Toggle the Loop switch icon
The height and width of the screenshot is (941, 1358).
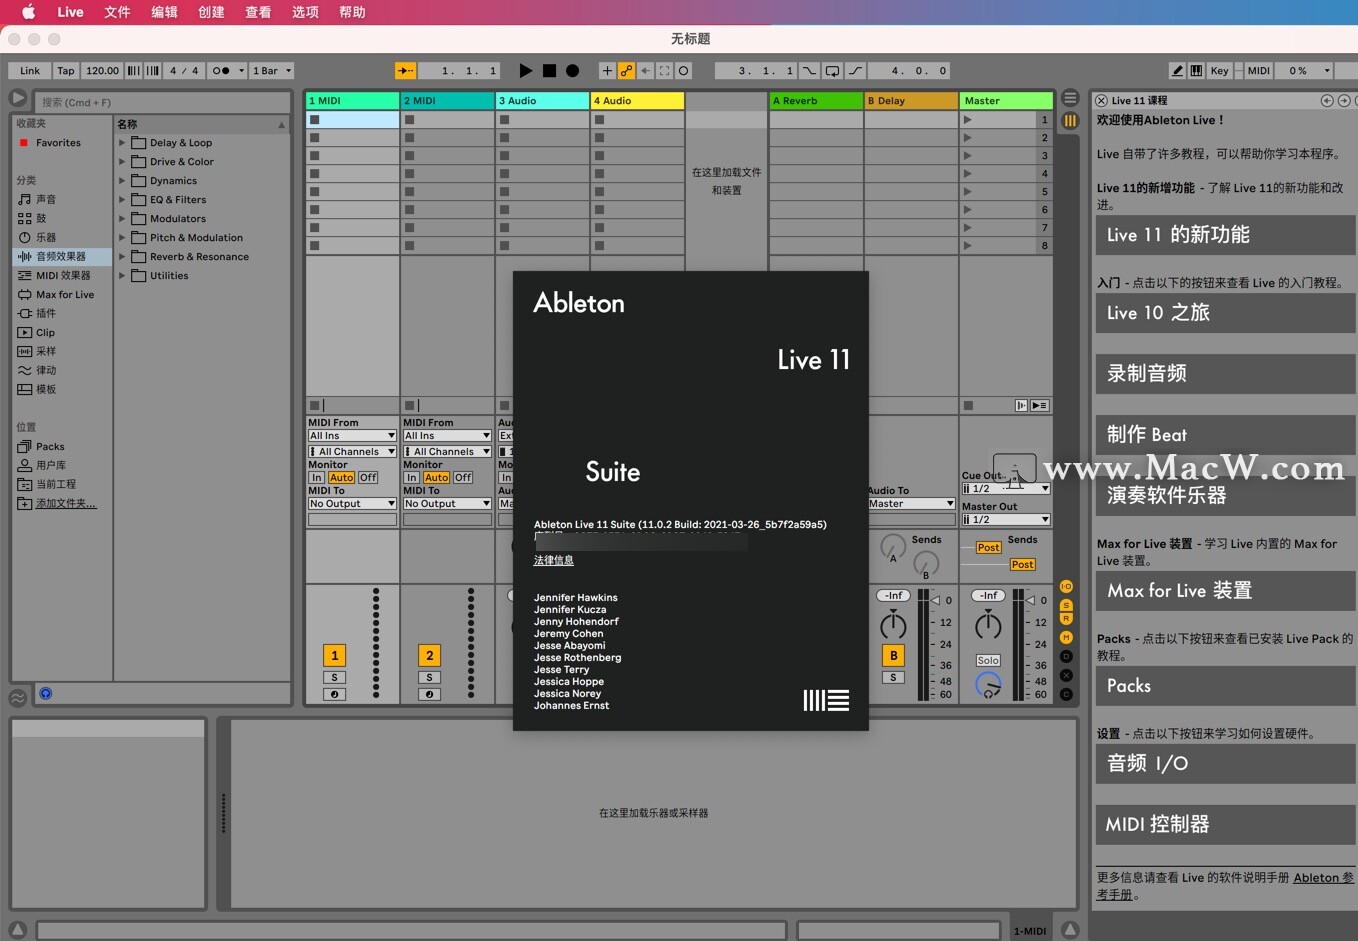point(832,71)
